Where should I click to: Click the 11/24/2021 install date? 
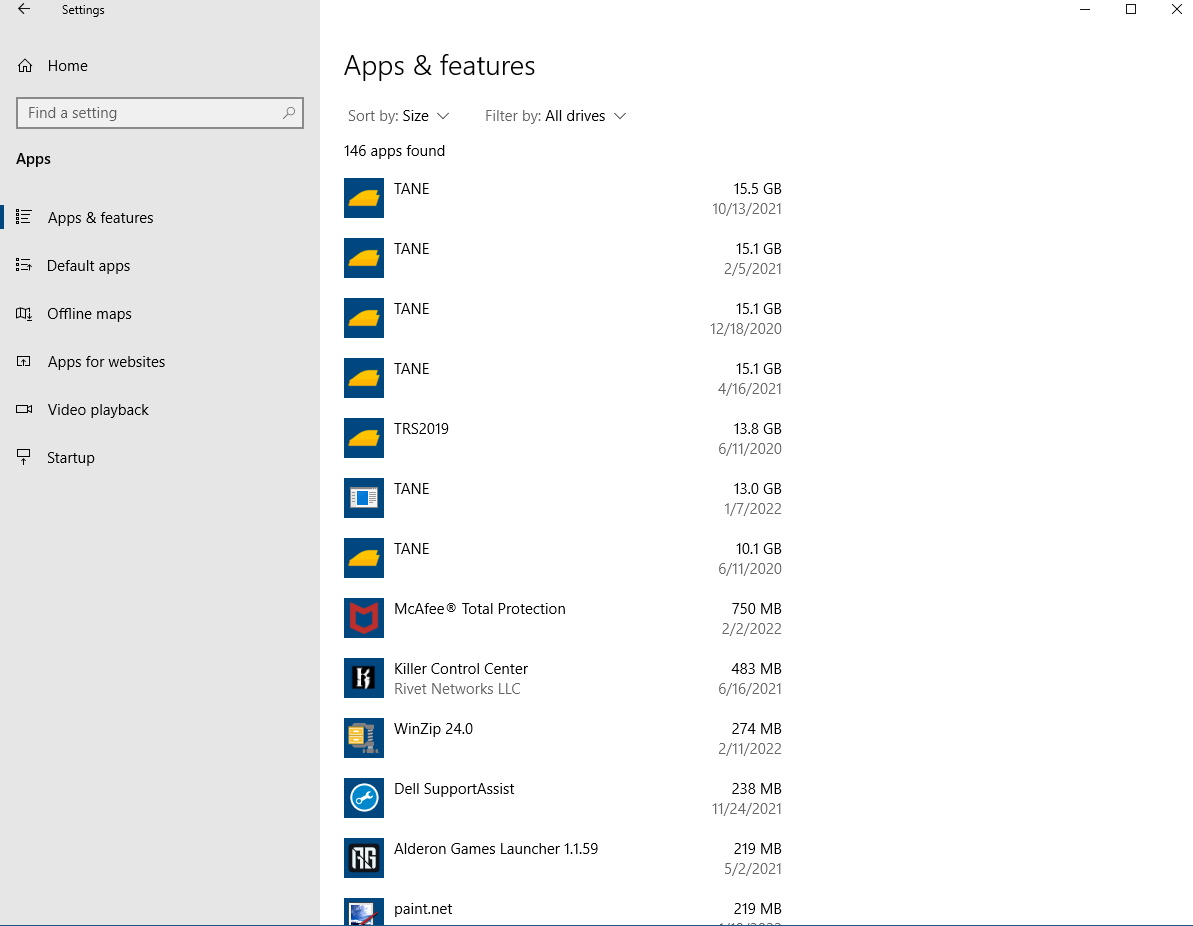746,809
